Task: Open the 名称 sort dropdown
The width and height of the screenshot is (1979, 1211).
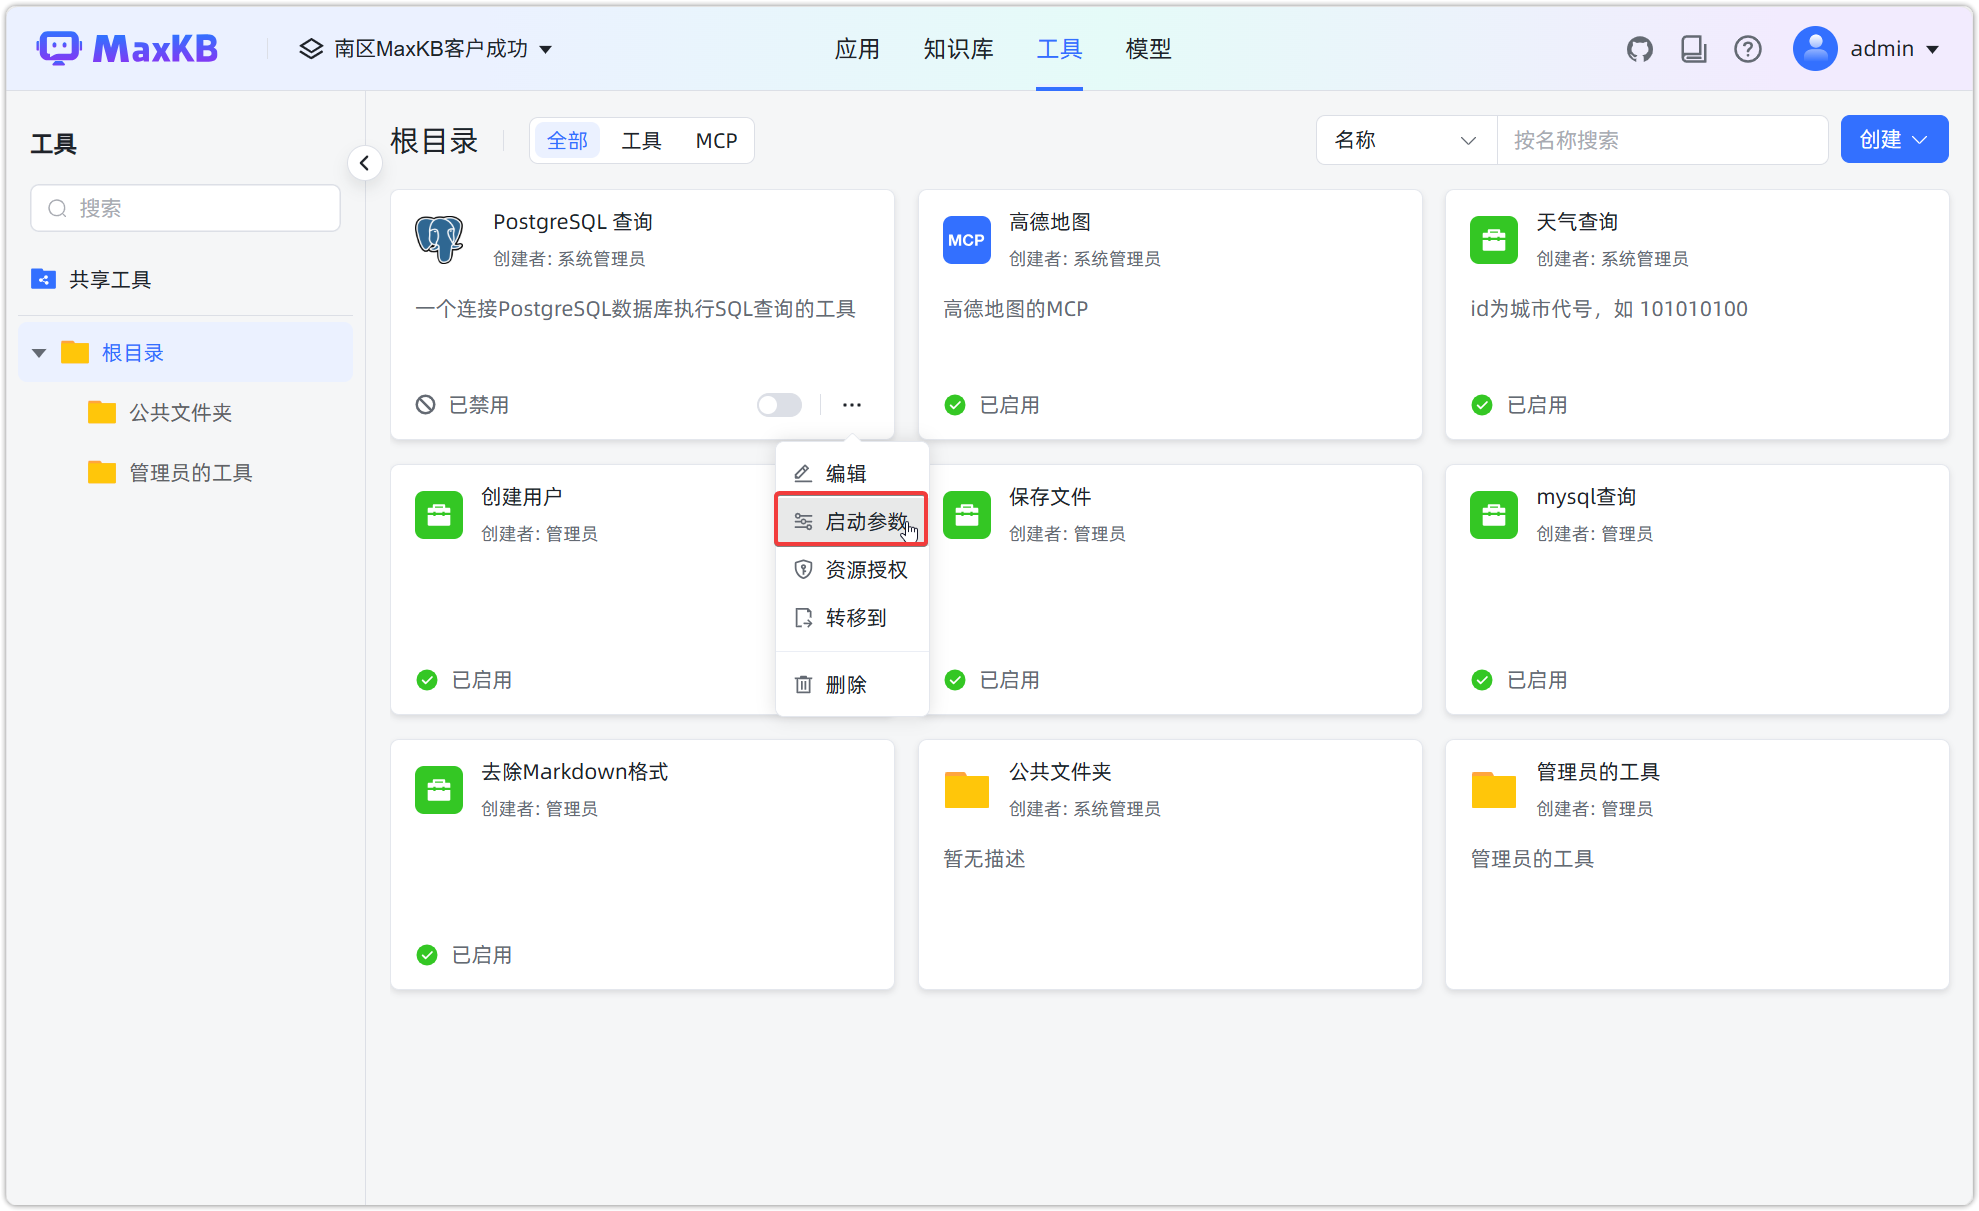Action: click(x=1405, y=140)
